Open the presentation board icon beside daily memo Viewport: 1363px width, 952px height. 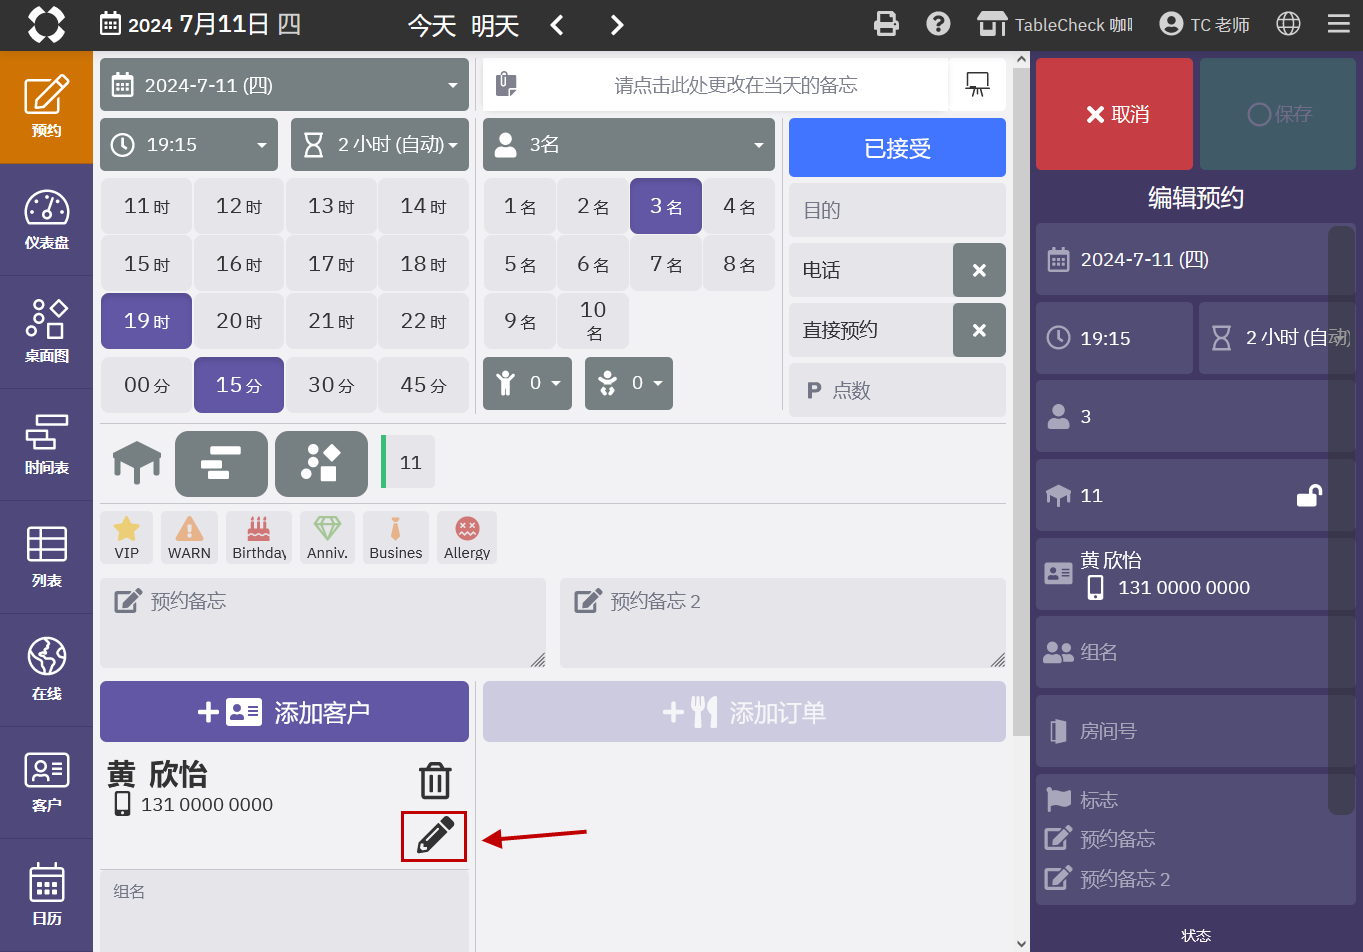(977, 85)
